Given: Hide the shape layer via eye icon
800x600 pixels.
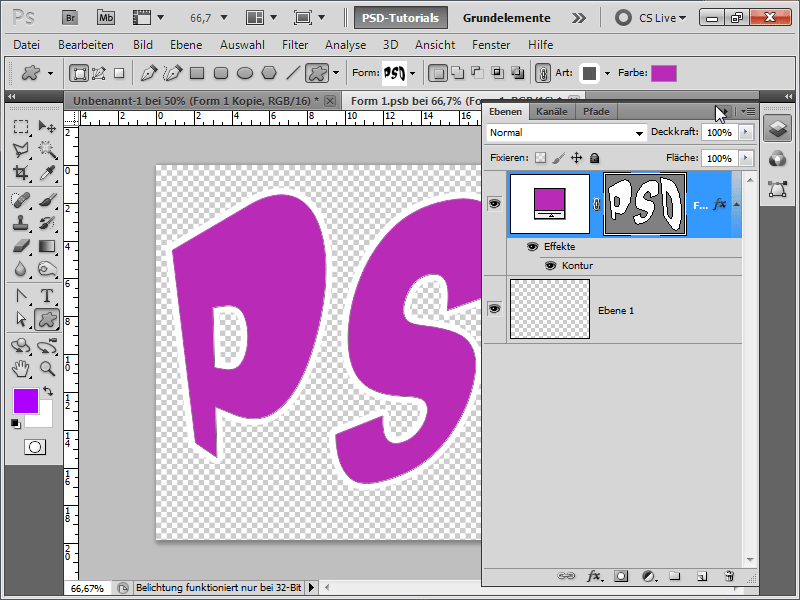Looking at the screenshot, I should click(494, 204).
